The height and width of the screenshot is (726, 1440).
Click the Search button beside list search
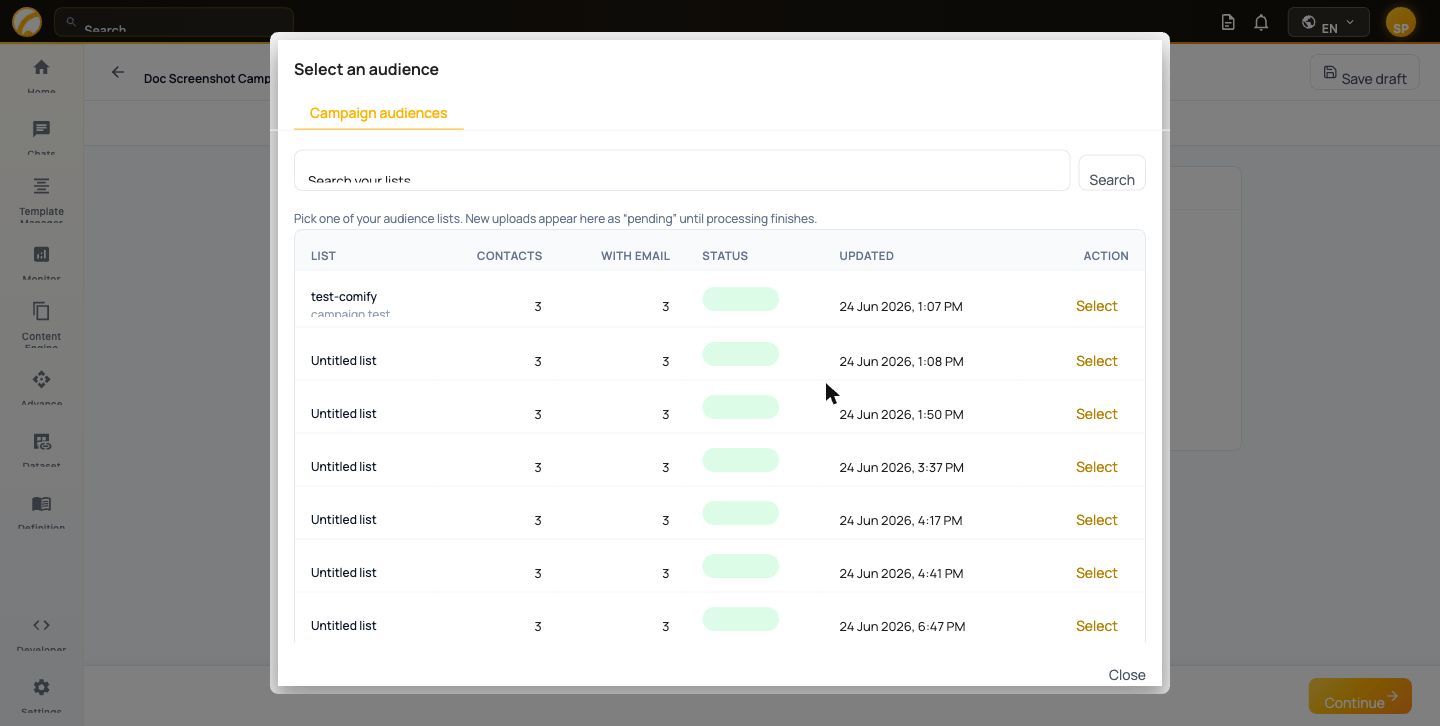pyautogui.click(x=1112, y=173)
